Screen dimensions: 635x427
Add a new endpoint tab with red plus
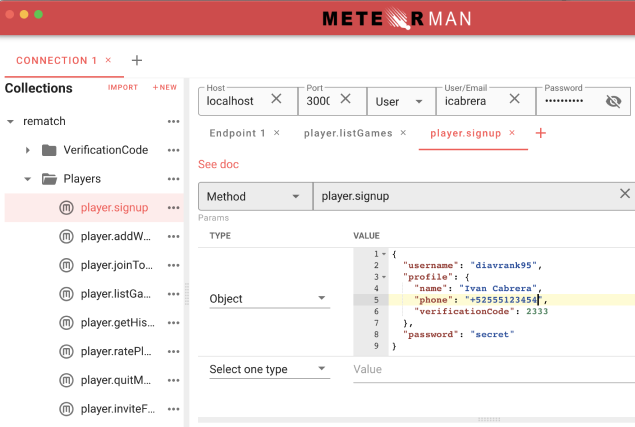point(541,133)
